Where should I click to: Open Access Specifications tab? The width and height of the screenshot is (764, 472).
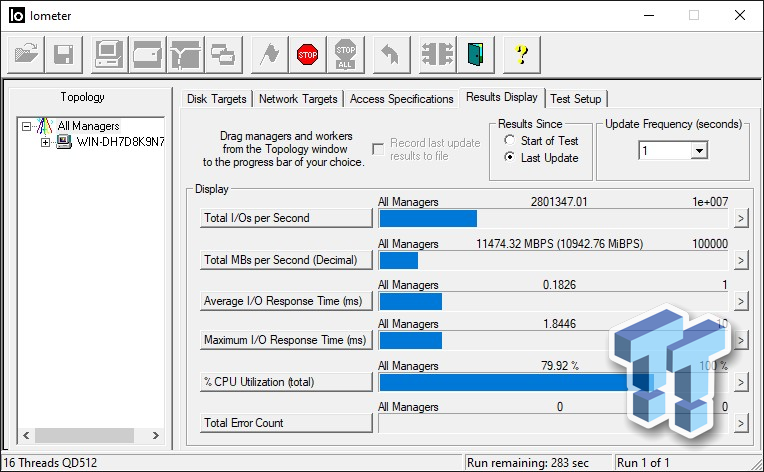click(x=401, y=99)
